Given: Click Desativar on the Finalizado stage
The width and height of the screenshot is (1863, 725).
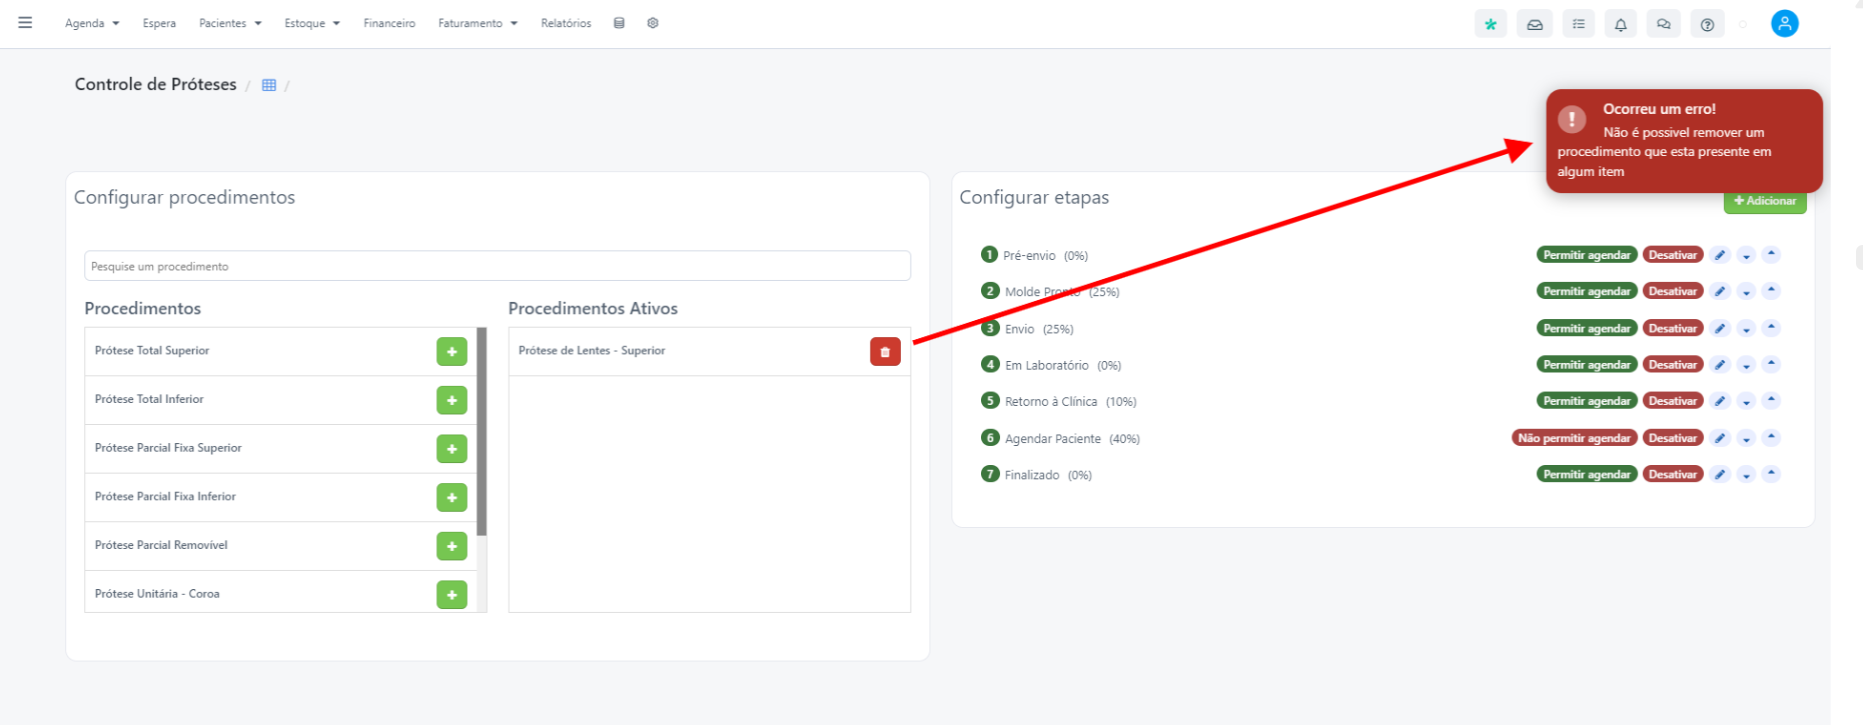Looking at the screenshot, I should (1673, 474).
